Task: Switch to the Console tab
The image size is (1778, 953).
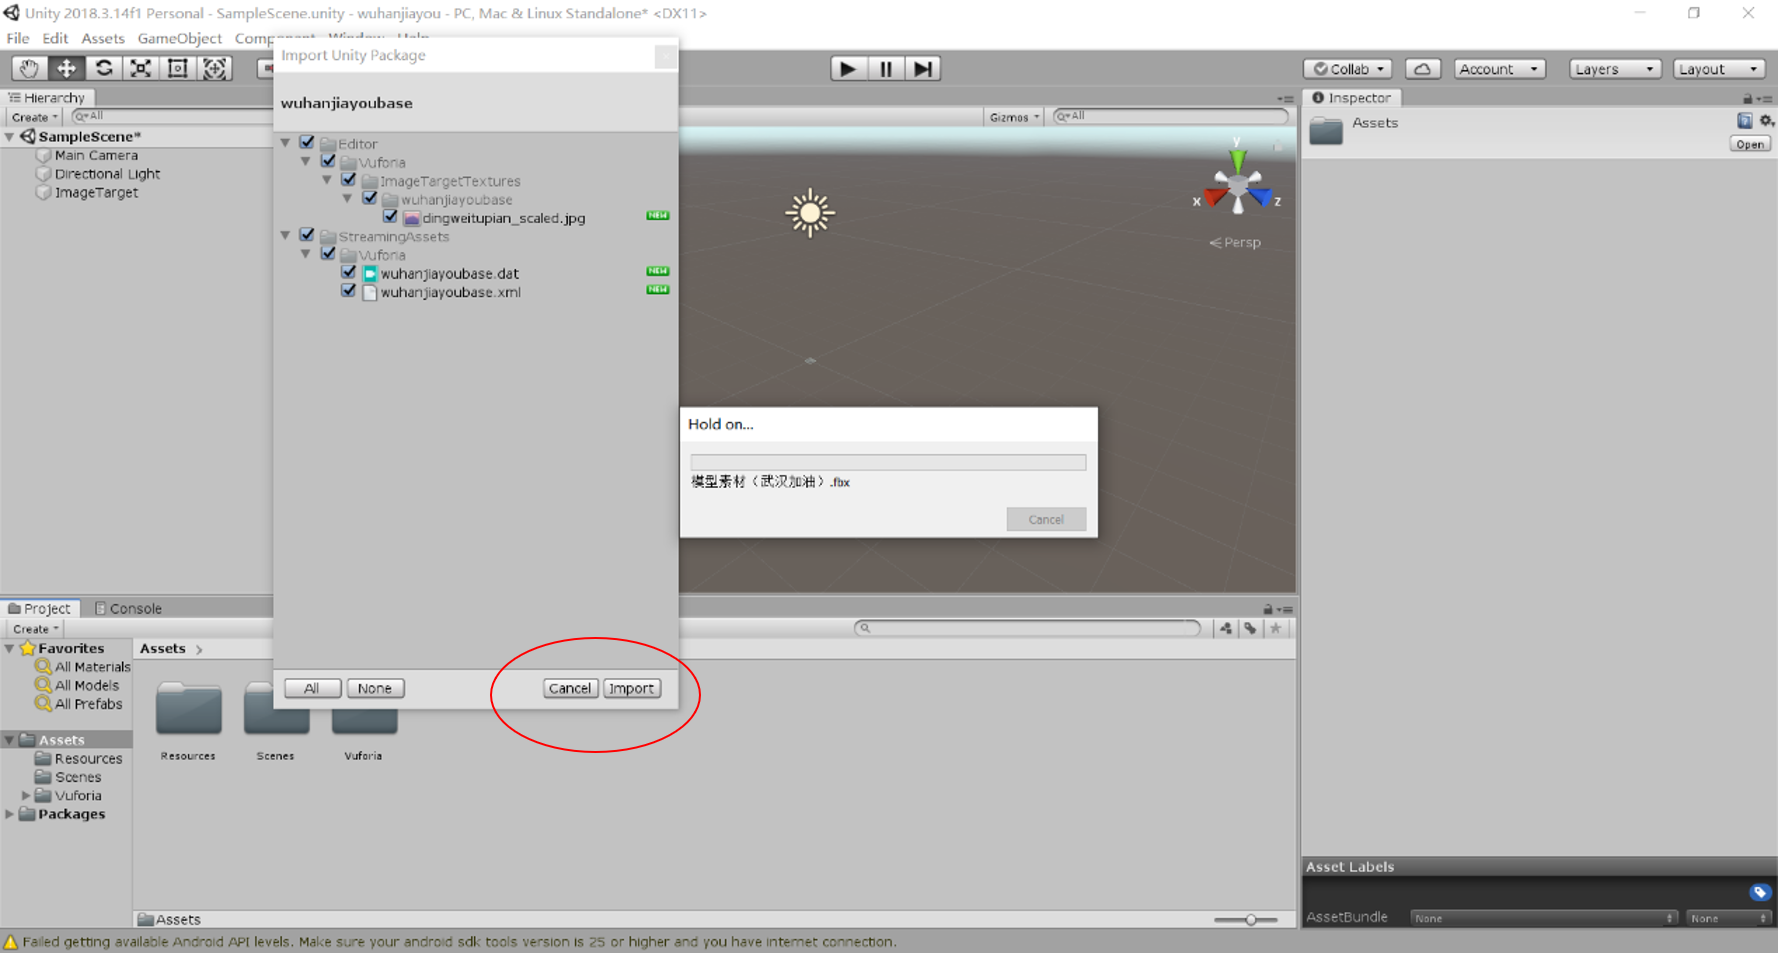Action: 128,608
